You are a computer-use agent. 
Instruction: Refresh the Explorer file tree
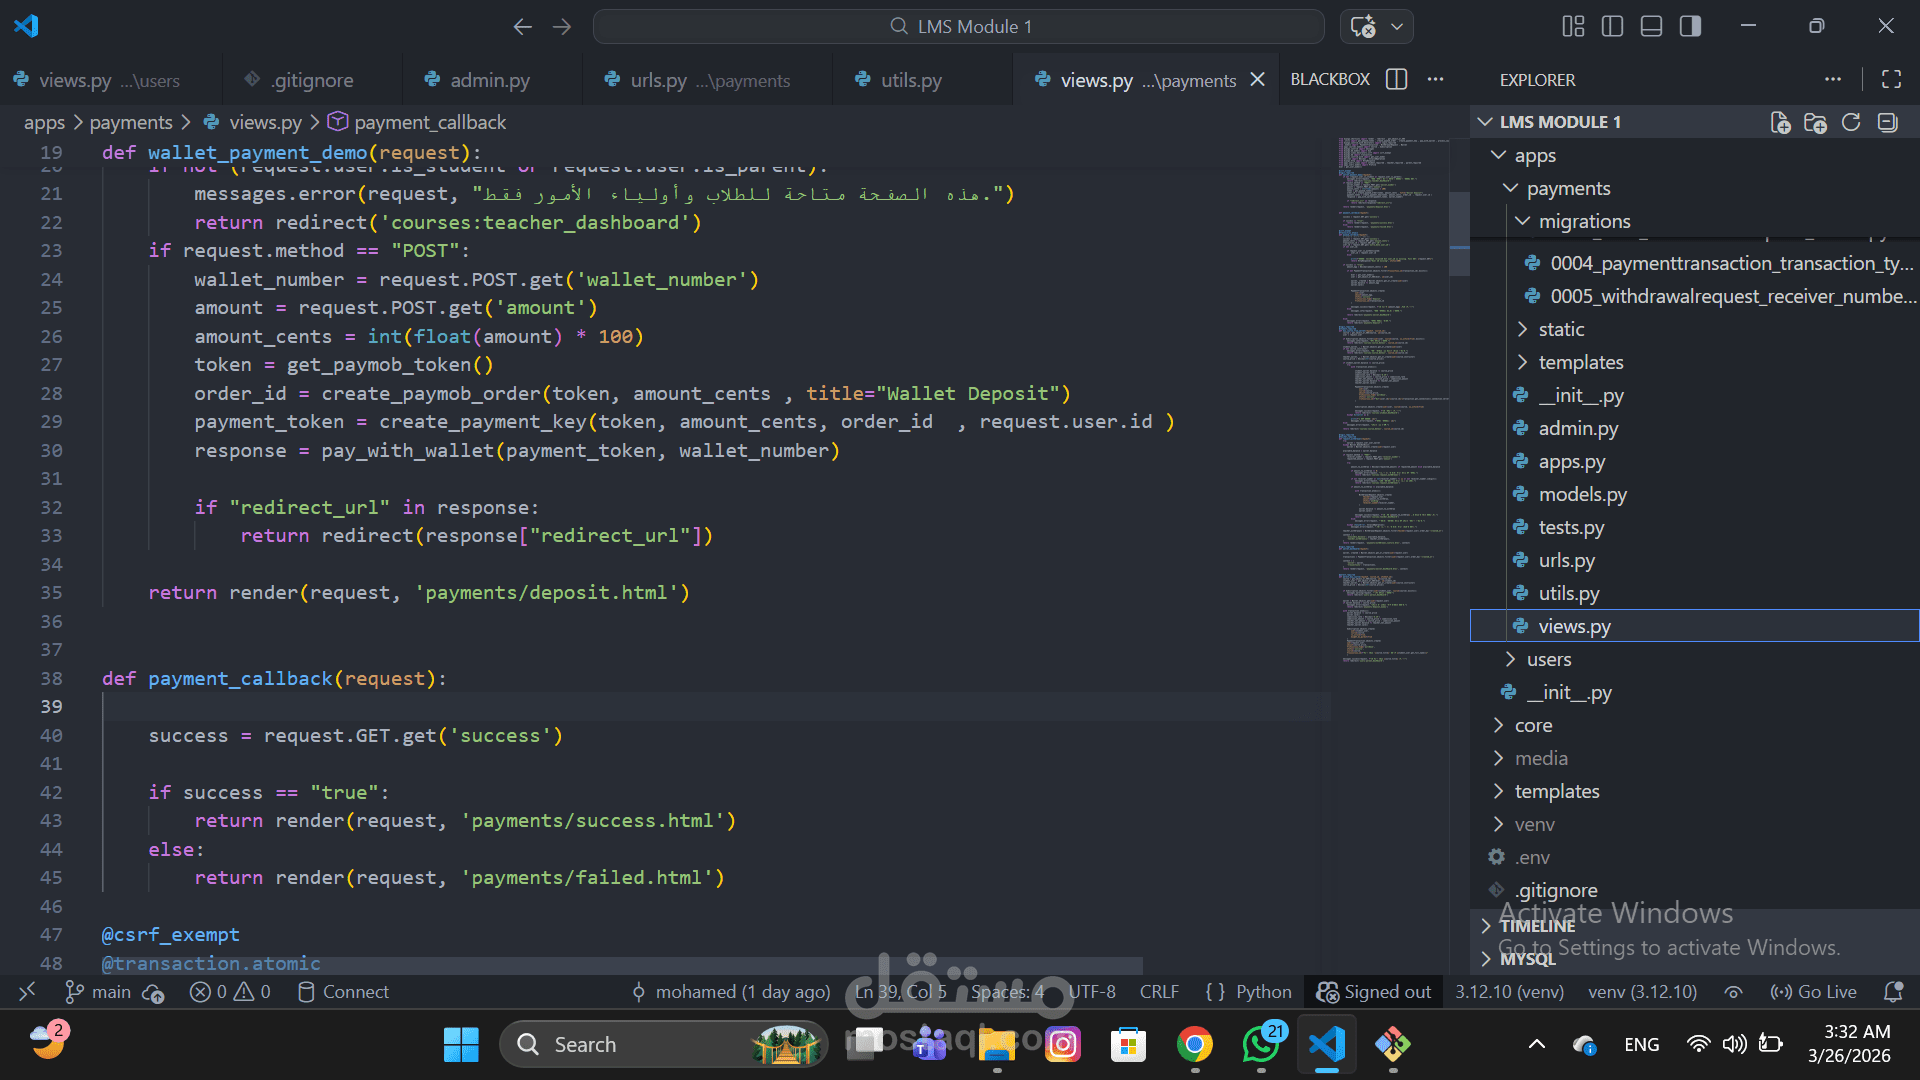[1851, 122]
